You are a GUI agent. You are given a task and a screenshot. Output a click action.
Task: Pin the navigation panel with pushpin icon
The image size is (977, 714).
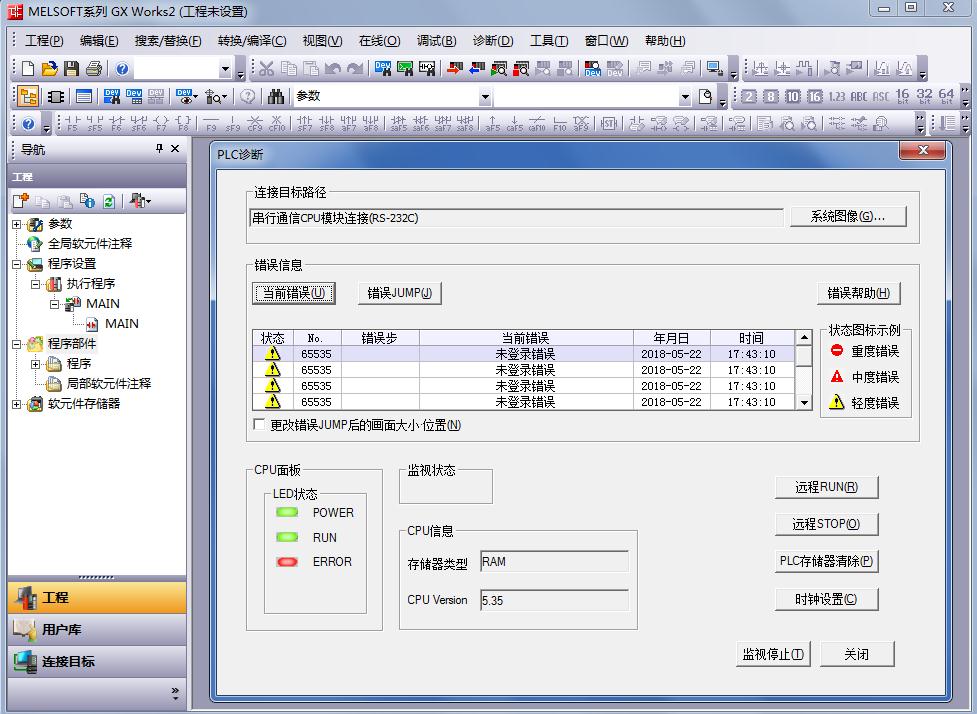pos(158,149)
